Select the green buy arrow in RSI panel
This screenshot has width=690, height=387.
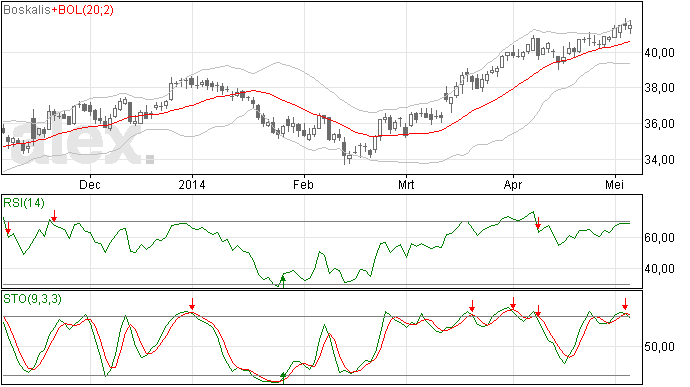(x=283, y=281)
